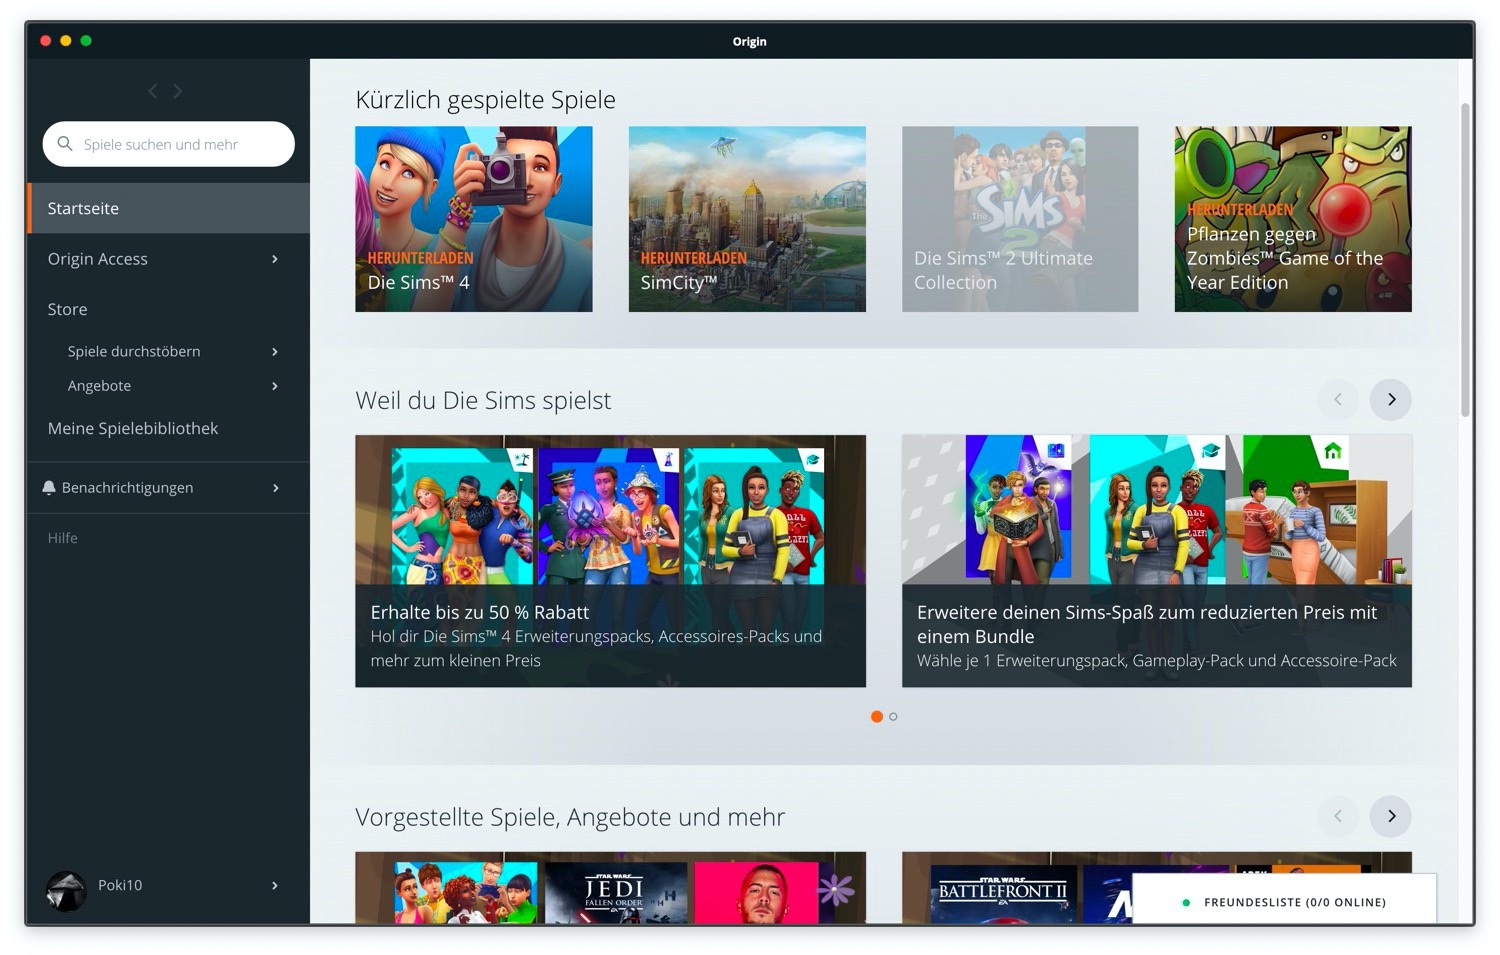
Task: Select Die Sims 2 Ultimate Collection tile
Action: click(1020, 219)
